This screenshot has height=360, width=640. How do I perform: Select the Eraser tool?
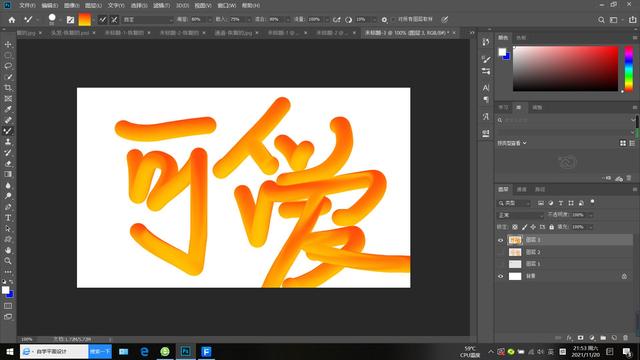point(8,163)
